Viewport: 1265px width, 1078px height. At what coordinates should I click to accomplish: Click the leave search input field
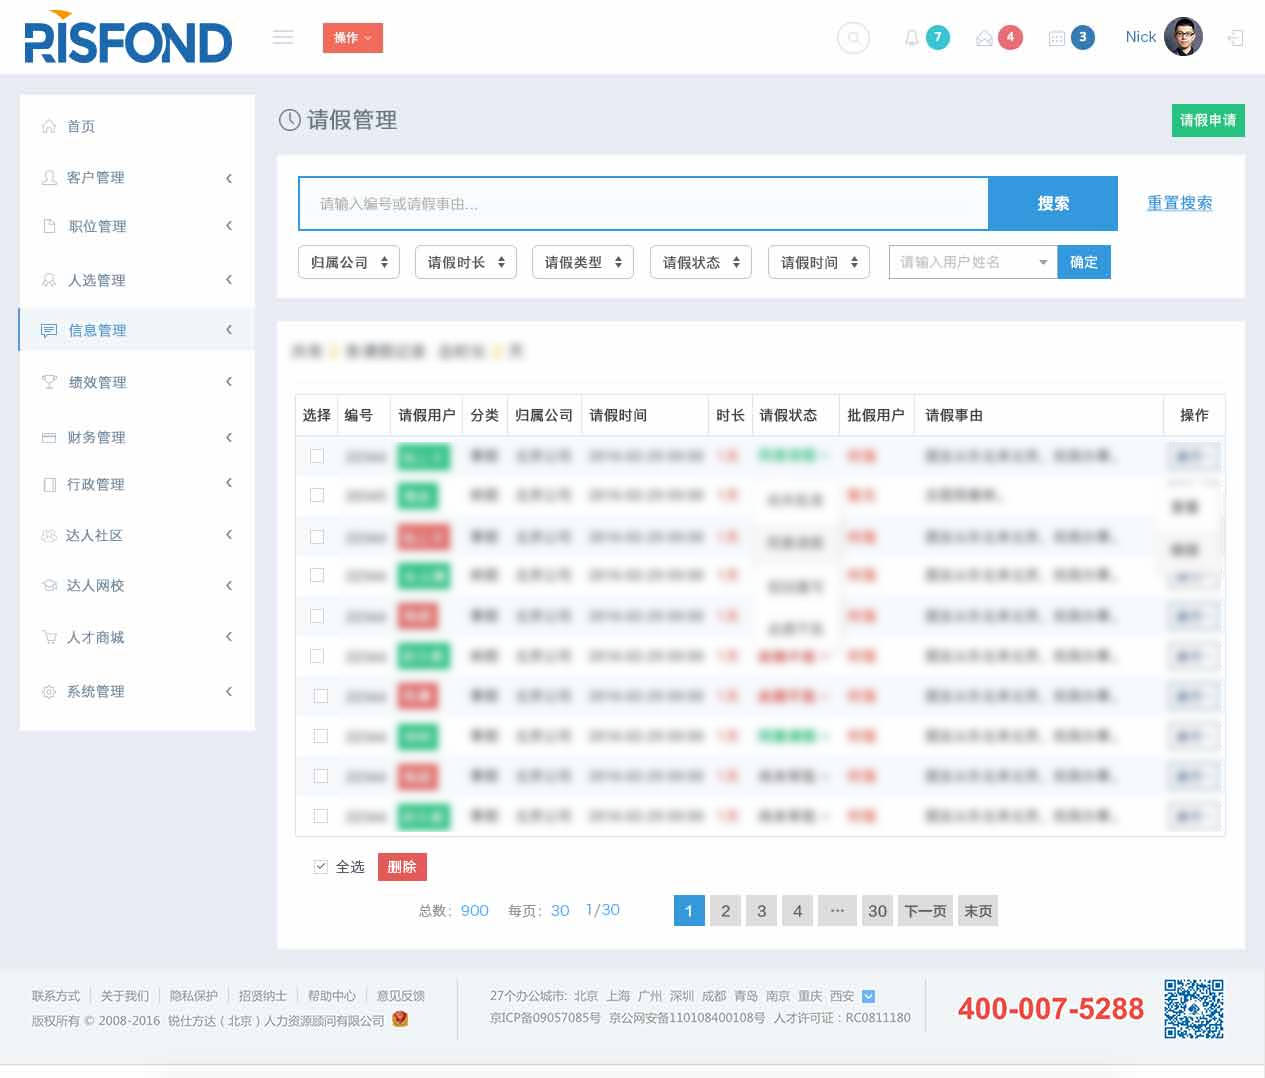point(642,204)
